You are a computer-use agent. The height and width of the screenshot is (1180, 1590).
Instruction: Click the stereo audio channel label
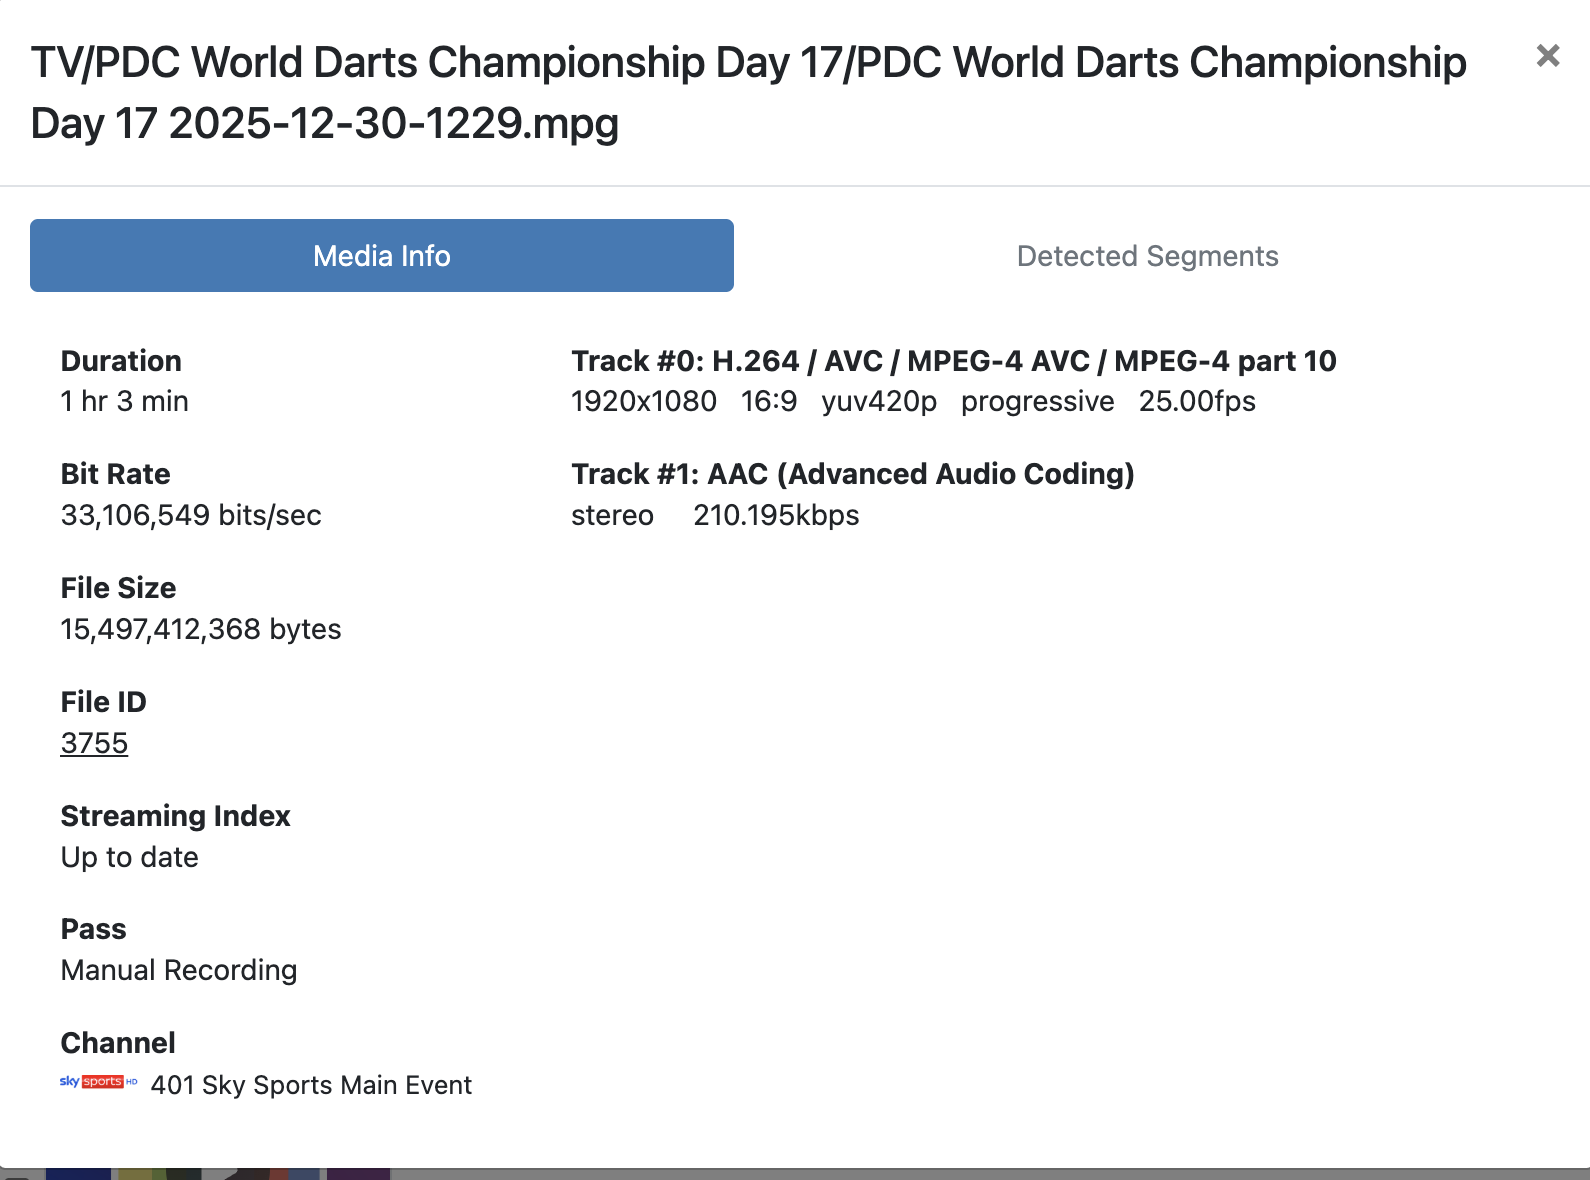pos(612,515)
